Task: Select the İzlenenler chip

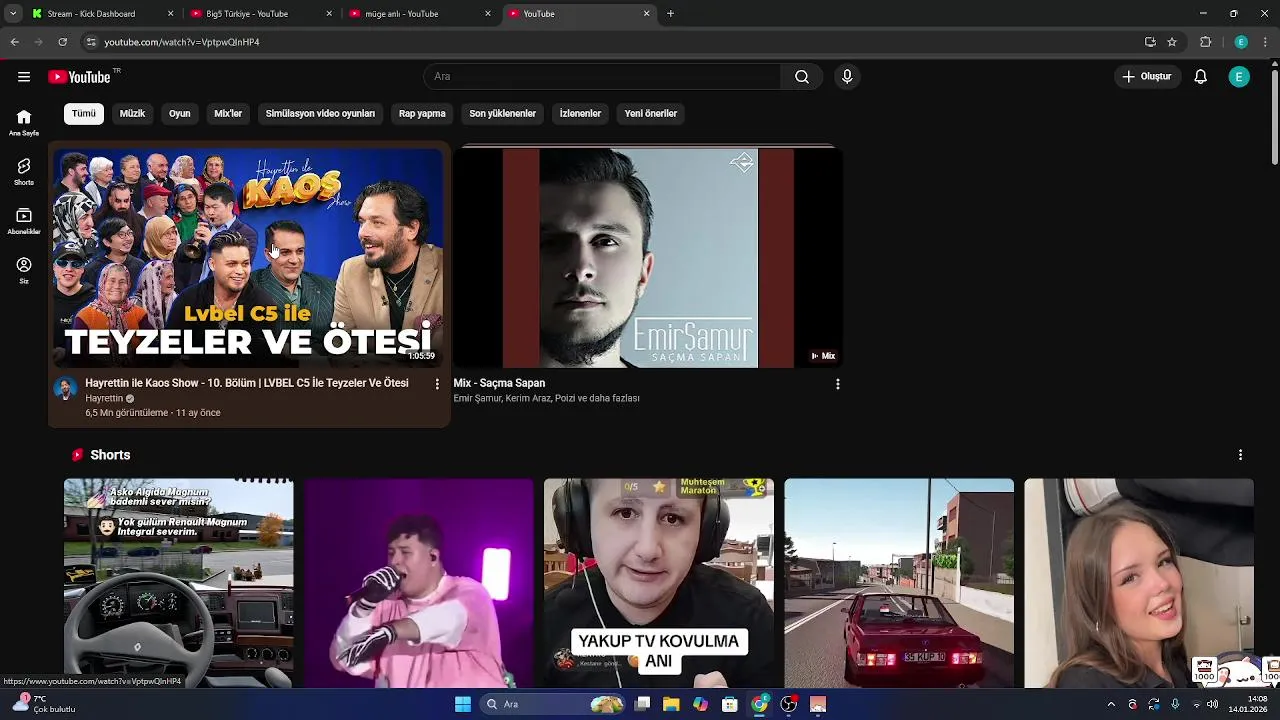Action: click(x=580, y=114)
